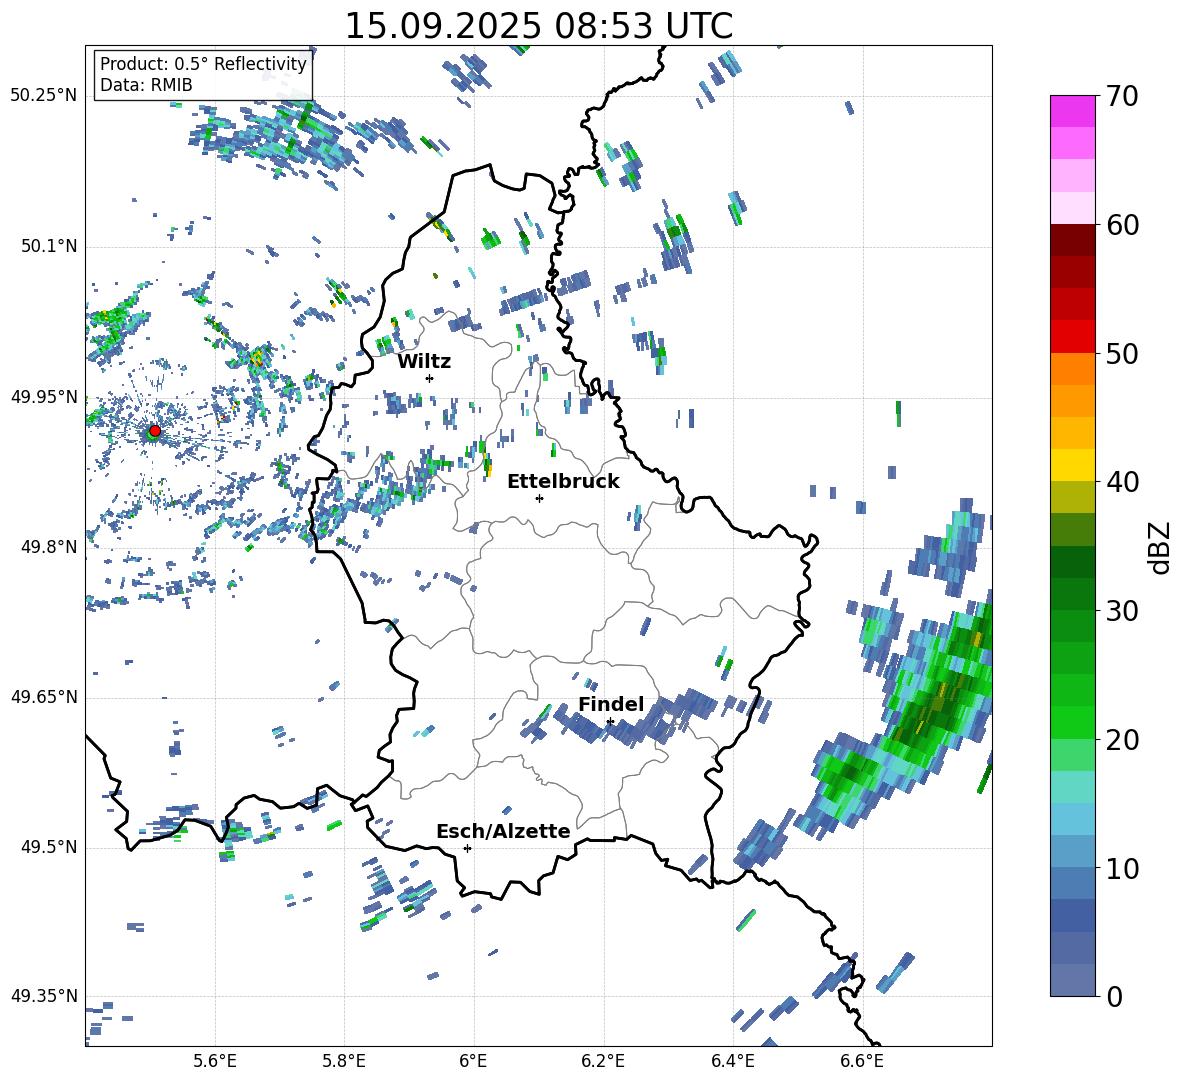Pick the orange colorbar swatch just below 50
1184x1081 pixels.
pyautogui.click(x=1072, y=369)
